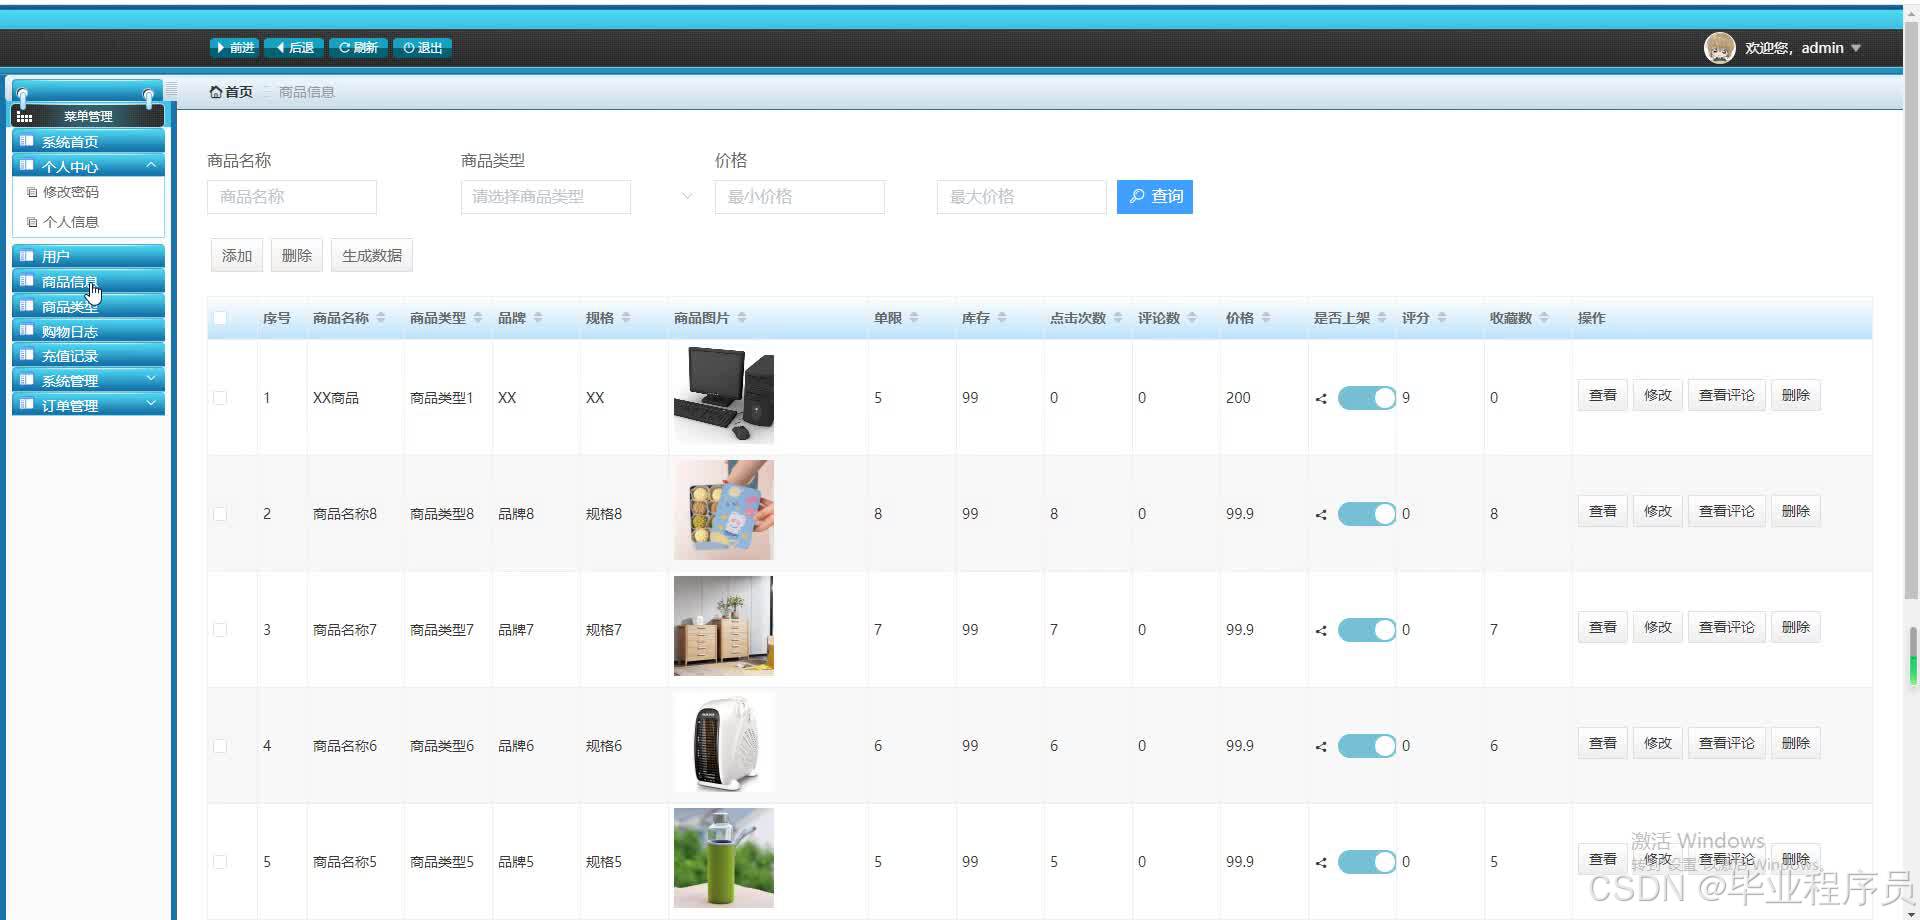This screenshot has width=1920, height=920.
Task: Toggle 是否上架 switch for XX商品
Action: pos(1367,398)
